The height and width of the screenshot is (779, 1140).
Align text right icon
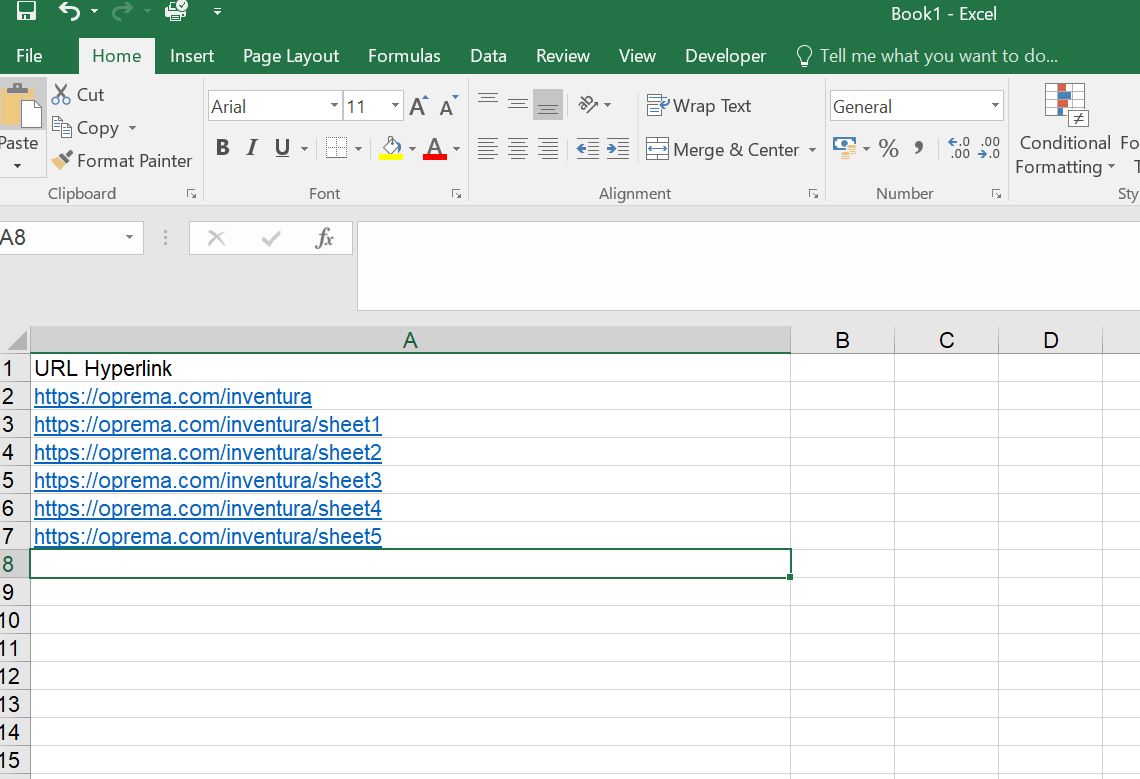(547, 149)
